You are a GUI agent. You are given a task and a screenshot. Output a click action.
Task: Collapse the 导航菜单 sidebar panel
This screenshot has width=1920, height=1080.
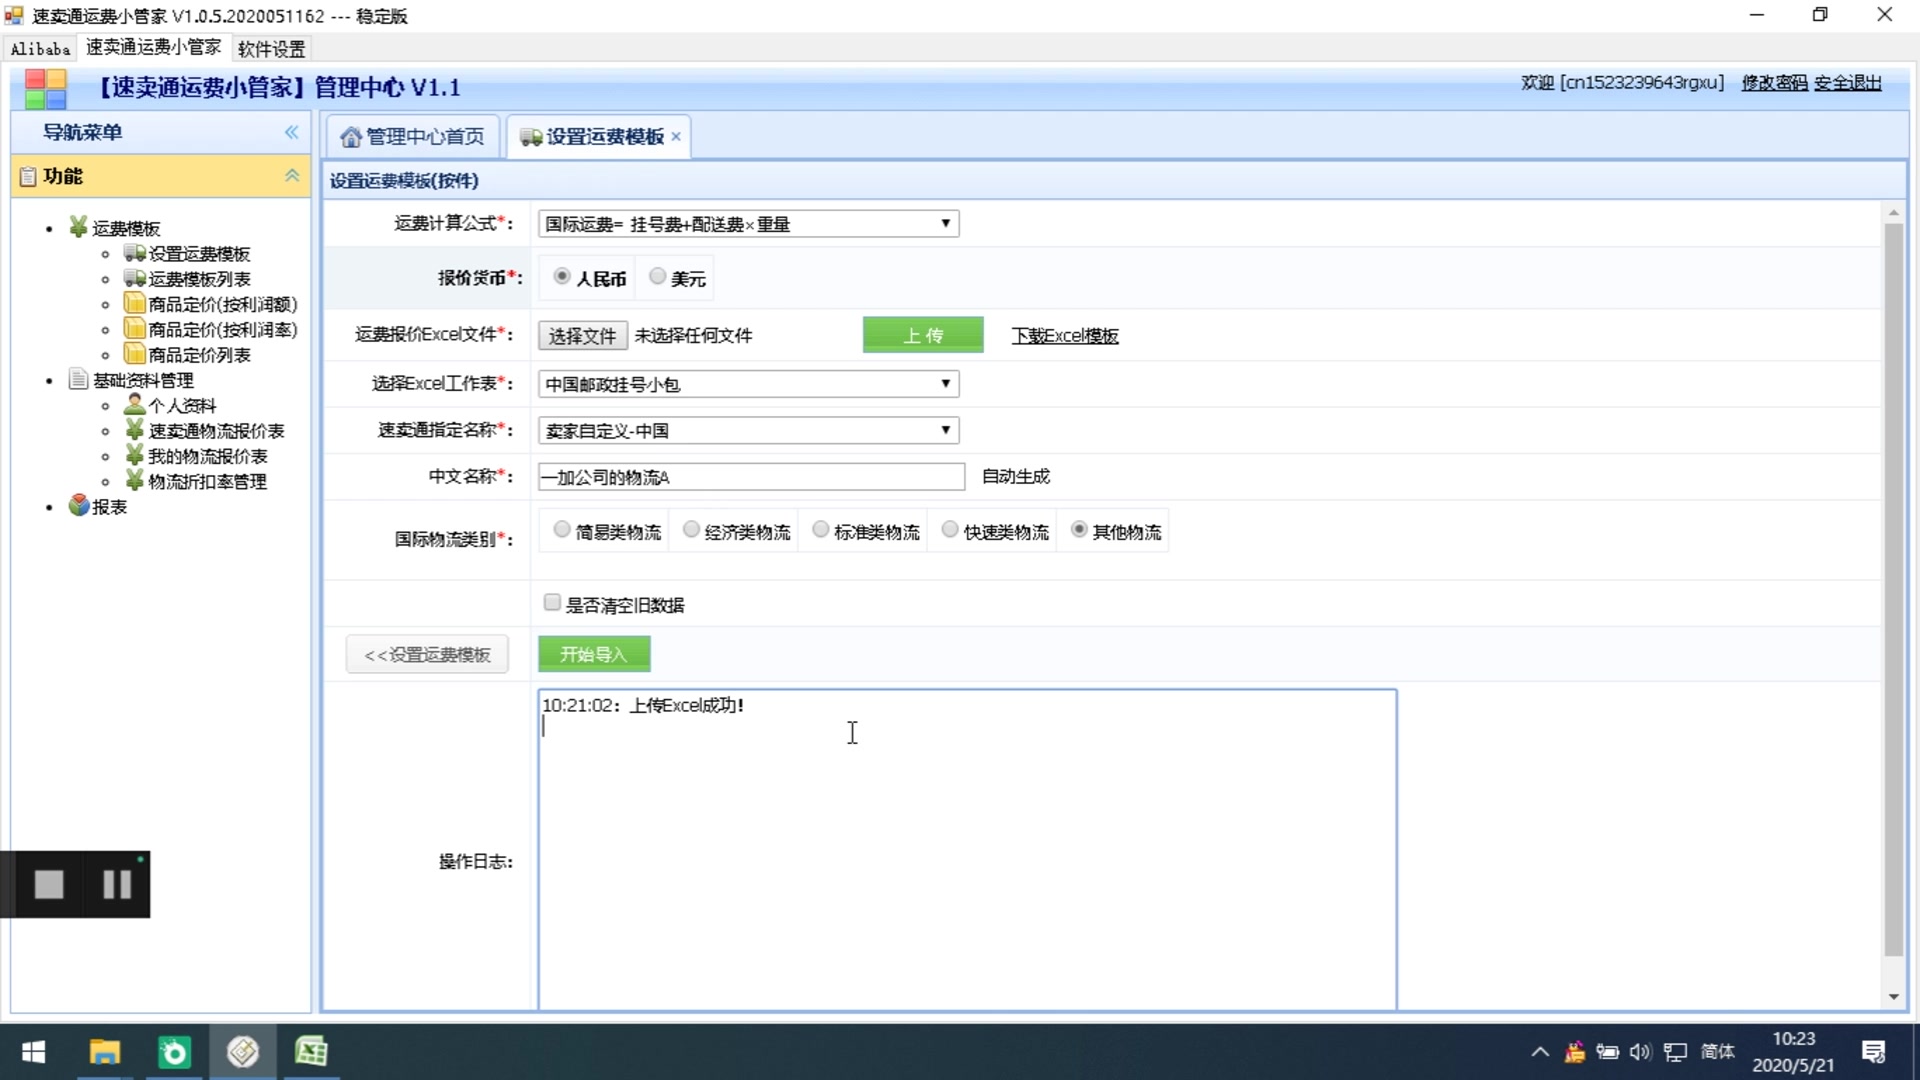click(x=291, y=132)
